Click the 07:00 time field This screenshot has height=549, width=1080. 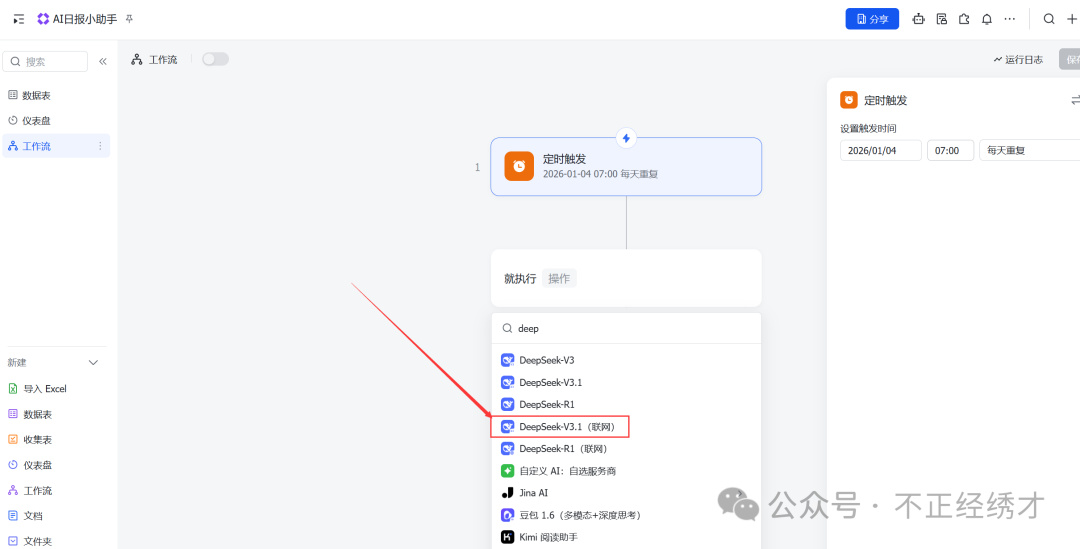(951, 150)
